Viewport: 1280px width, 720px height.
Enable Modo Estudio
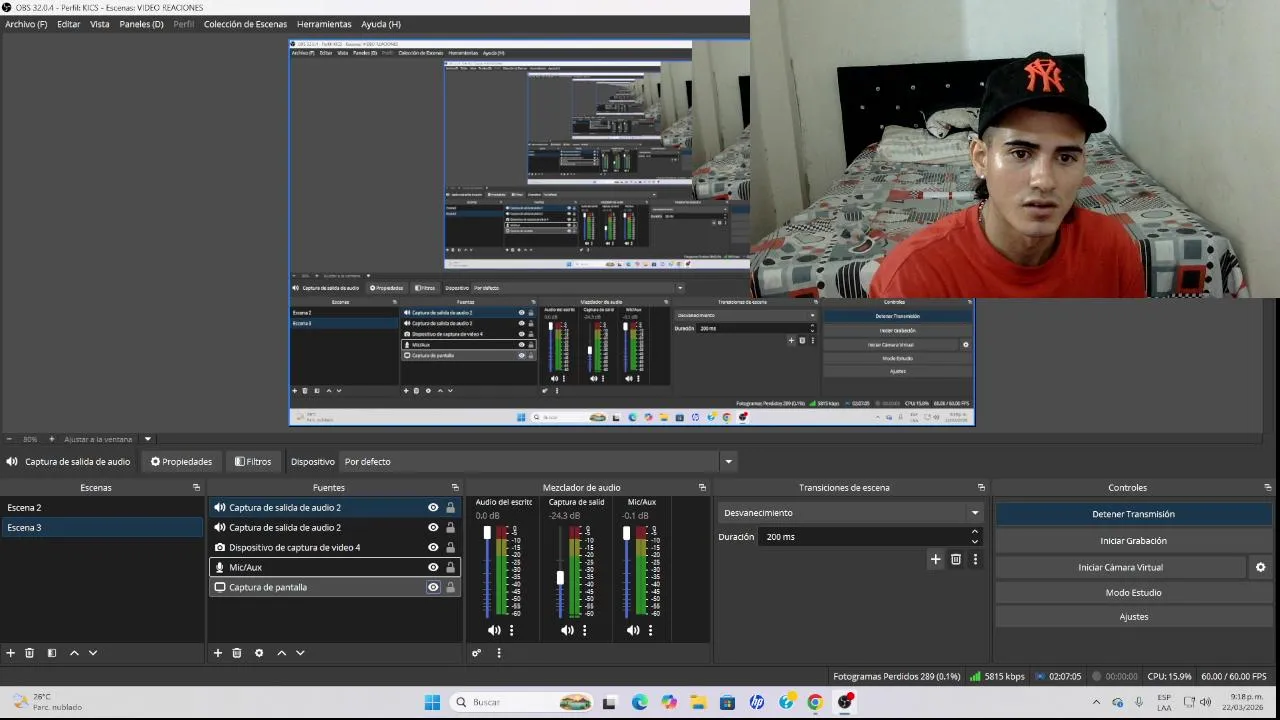click(1133, 593)
